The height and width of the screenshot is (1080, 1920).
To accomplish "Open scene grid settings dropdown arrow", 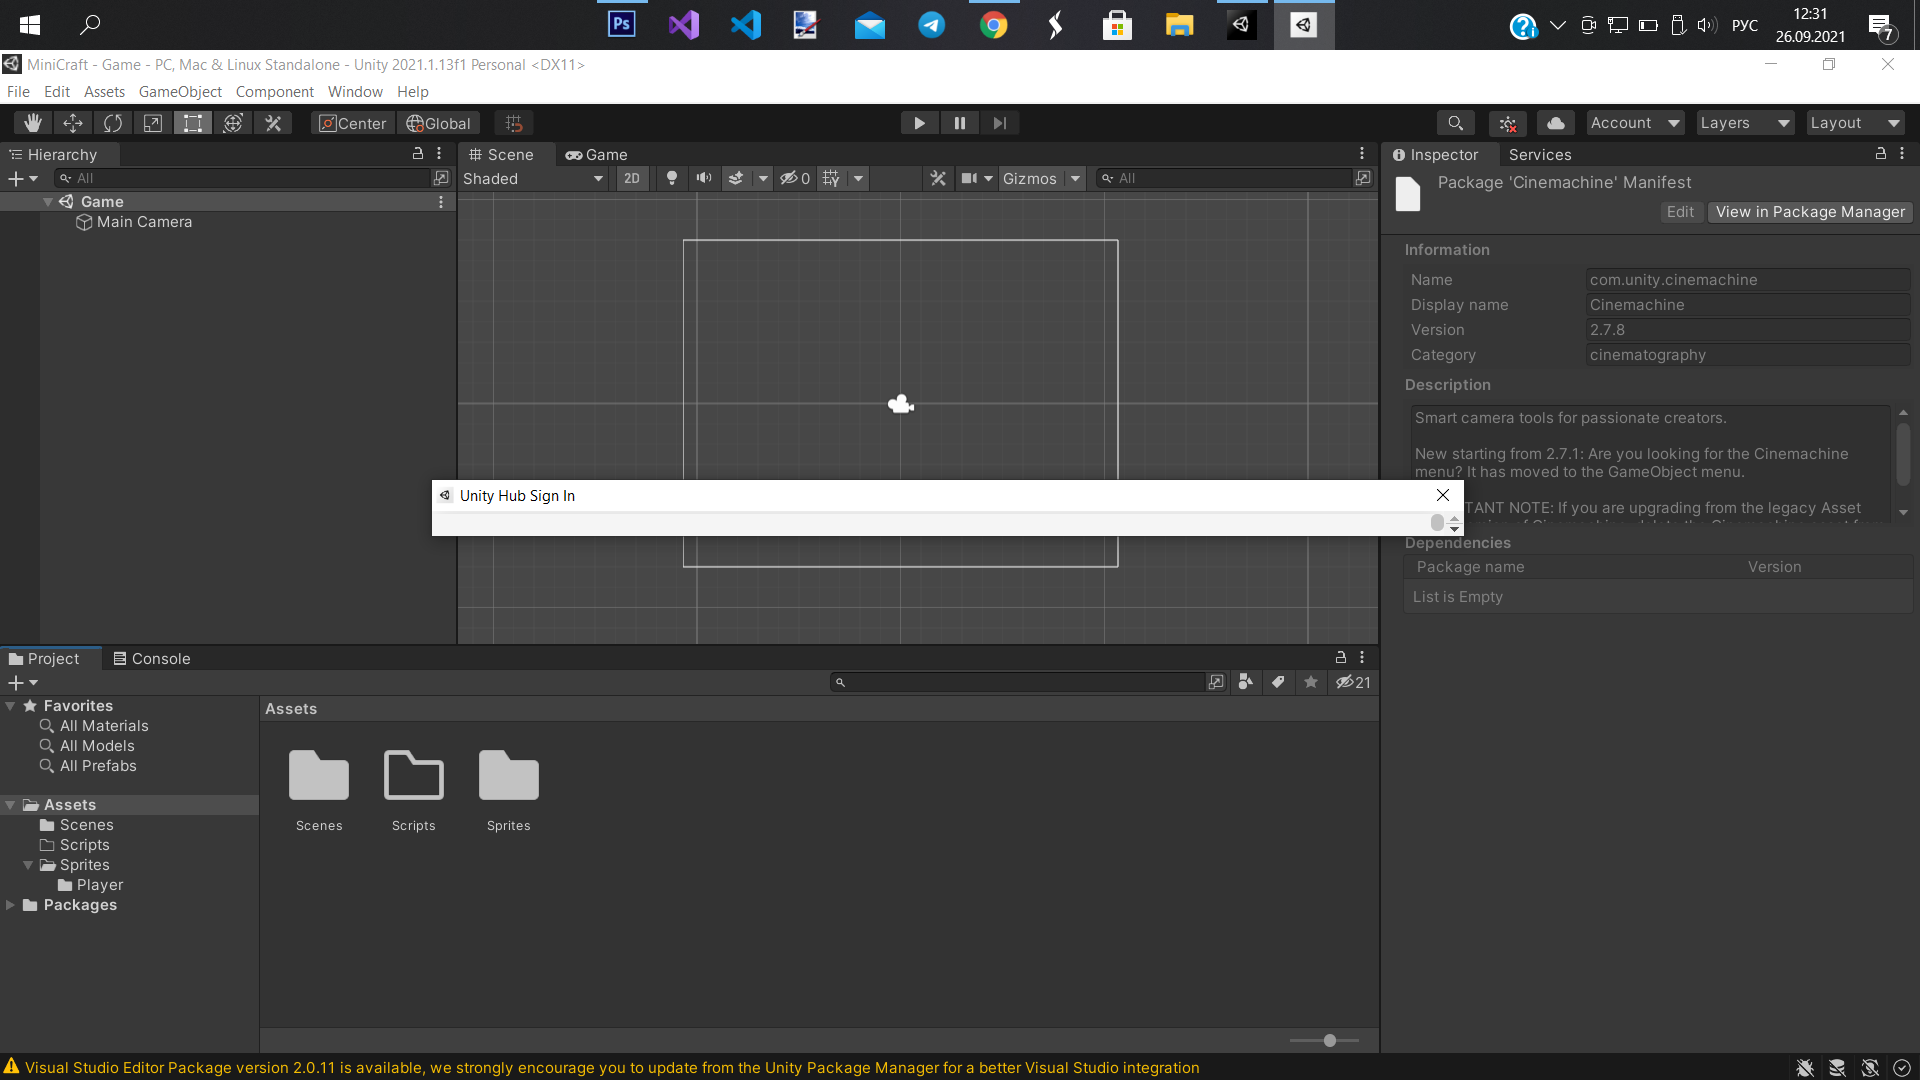I will [x=858, y=178].
